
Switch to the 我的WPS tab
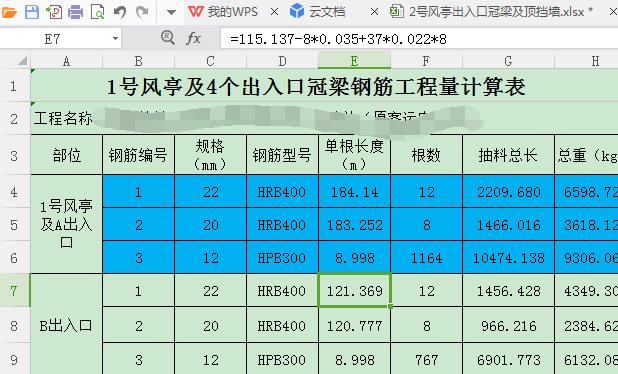click(x=223, y=12)
